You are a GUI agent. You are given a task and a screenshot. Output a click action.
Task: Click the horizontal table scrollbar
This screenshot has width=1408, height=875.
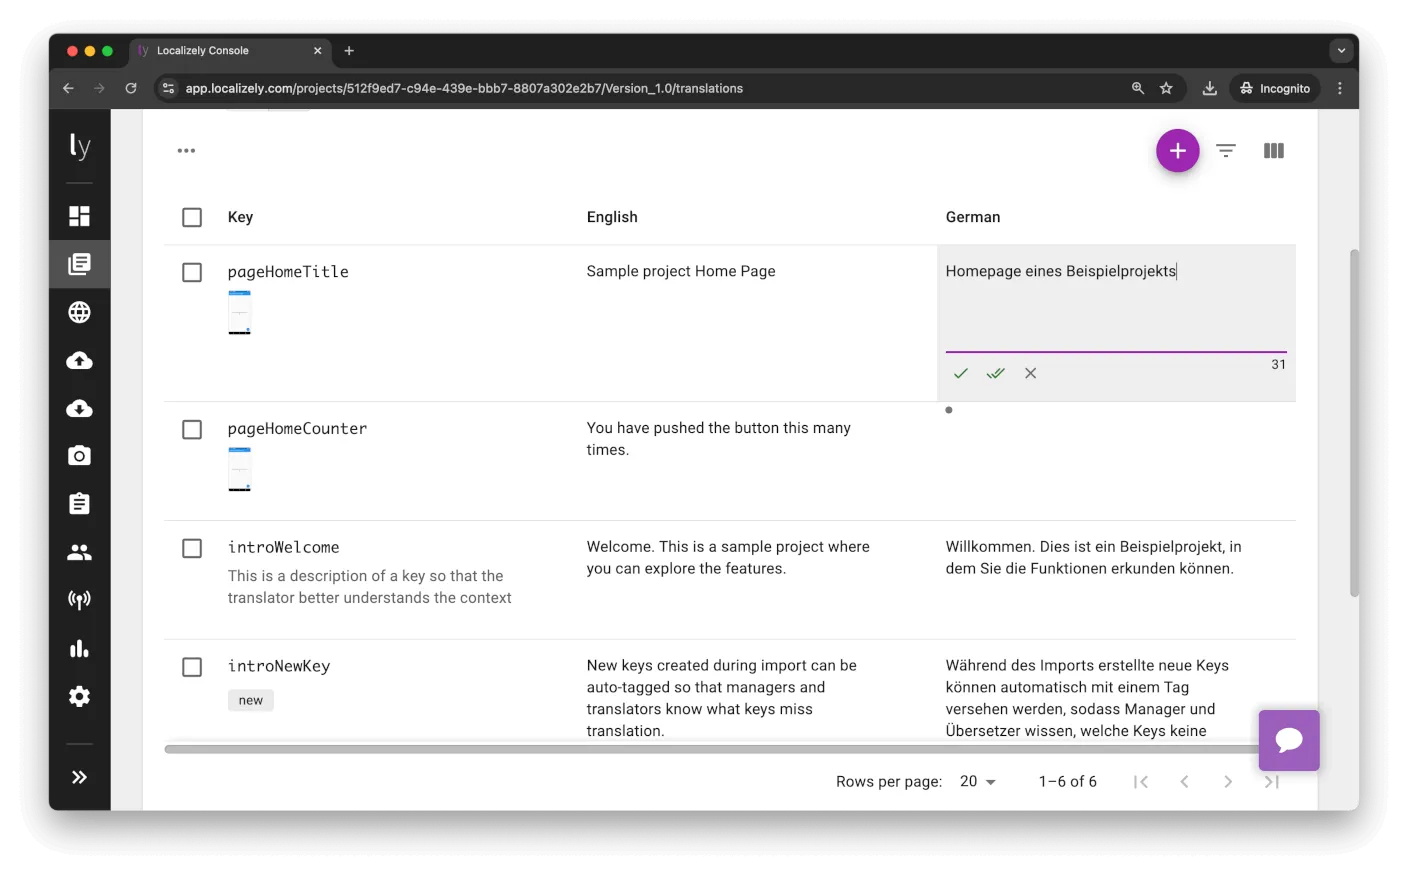[x=712, y=749]
